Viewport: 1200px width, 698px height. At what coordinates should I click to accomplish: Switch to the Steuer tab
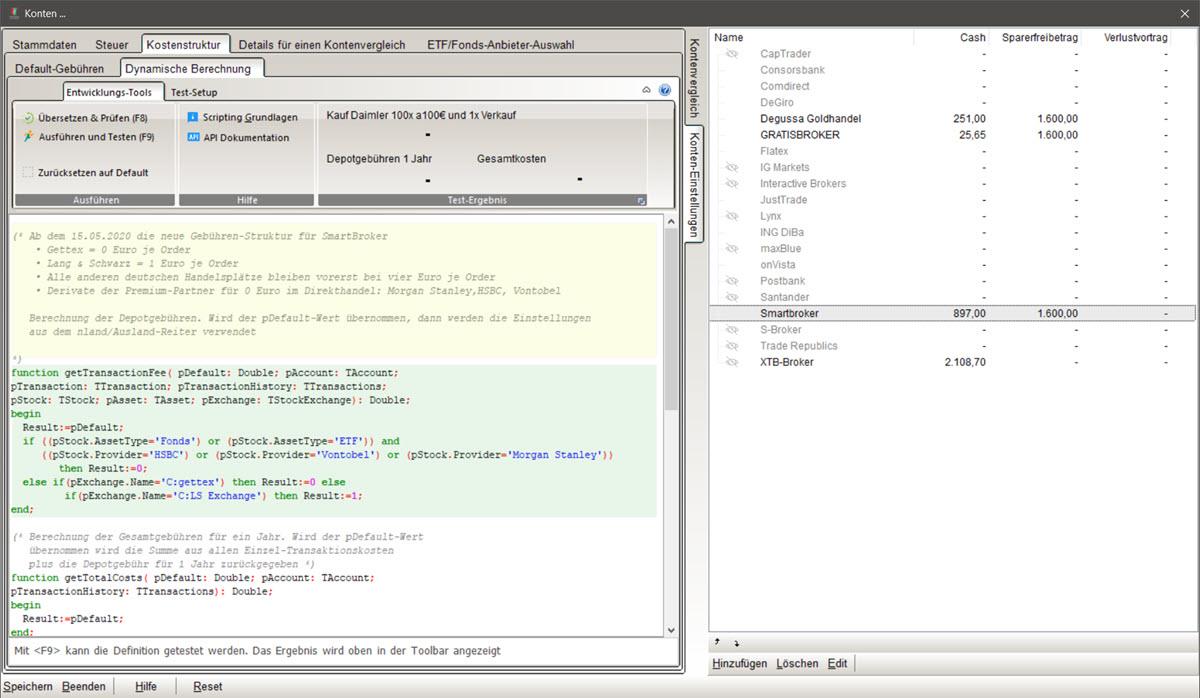click(x=112, y=45)
